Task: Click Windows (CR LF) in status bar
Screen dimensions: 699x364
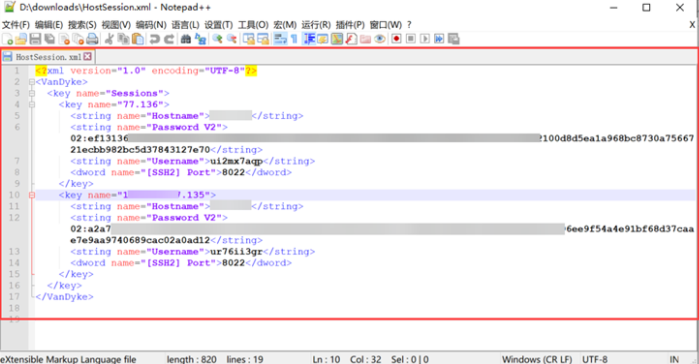Action: (x=537, y=359)
